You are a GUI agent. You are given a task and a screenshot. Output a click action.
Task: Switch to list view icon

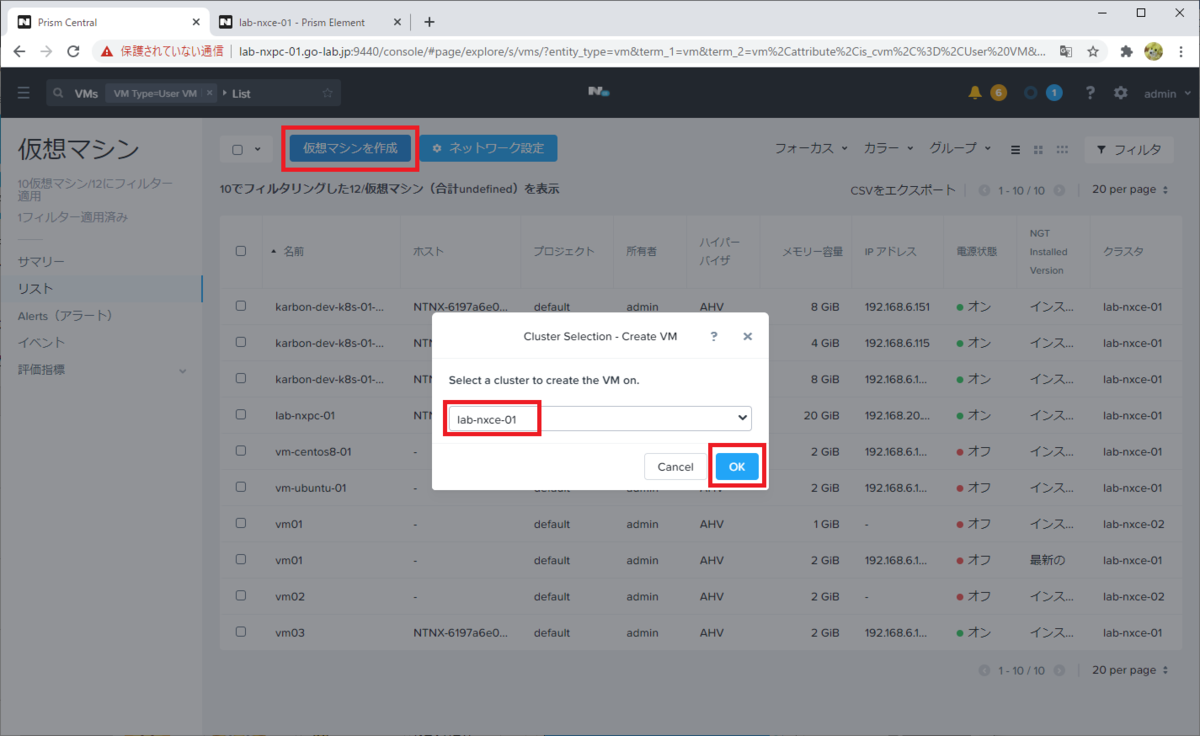click(x=1015, y=149)
